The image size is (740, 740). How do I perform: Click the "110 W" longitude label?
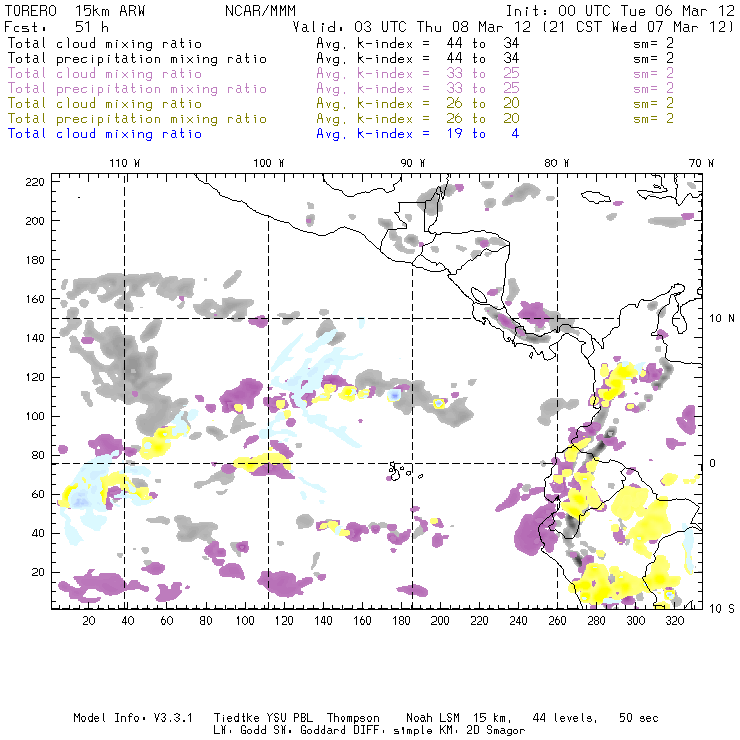125,163
